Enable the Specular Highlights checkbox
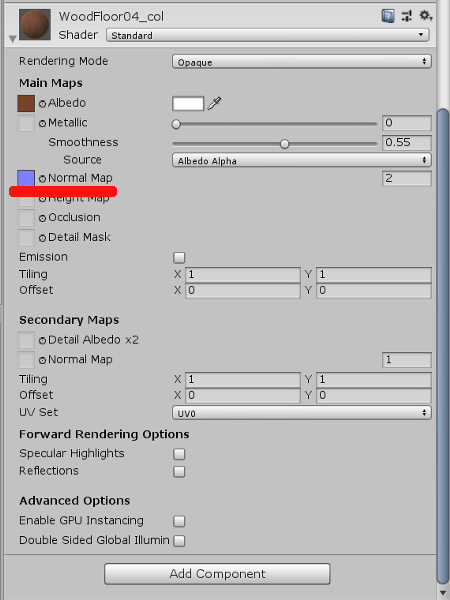This screenshot has height=600, width=450. click(179, 454)
